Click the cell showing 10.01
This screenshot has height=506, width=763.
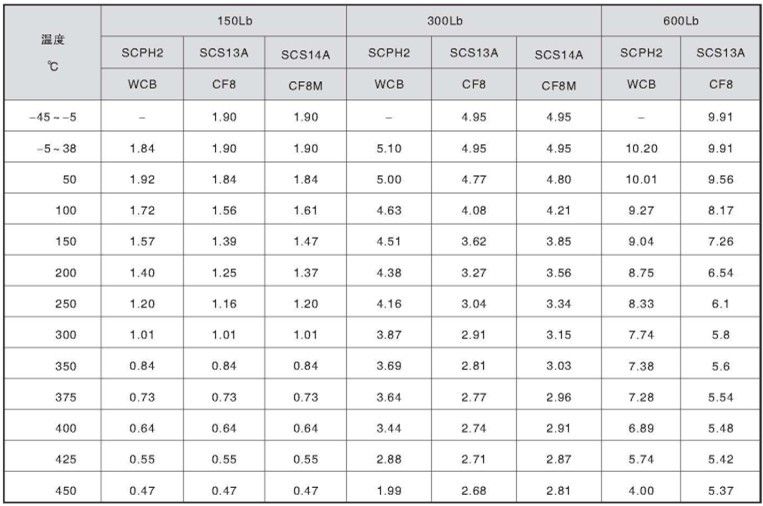point(640,179)
